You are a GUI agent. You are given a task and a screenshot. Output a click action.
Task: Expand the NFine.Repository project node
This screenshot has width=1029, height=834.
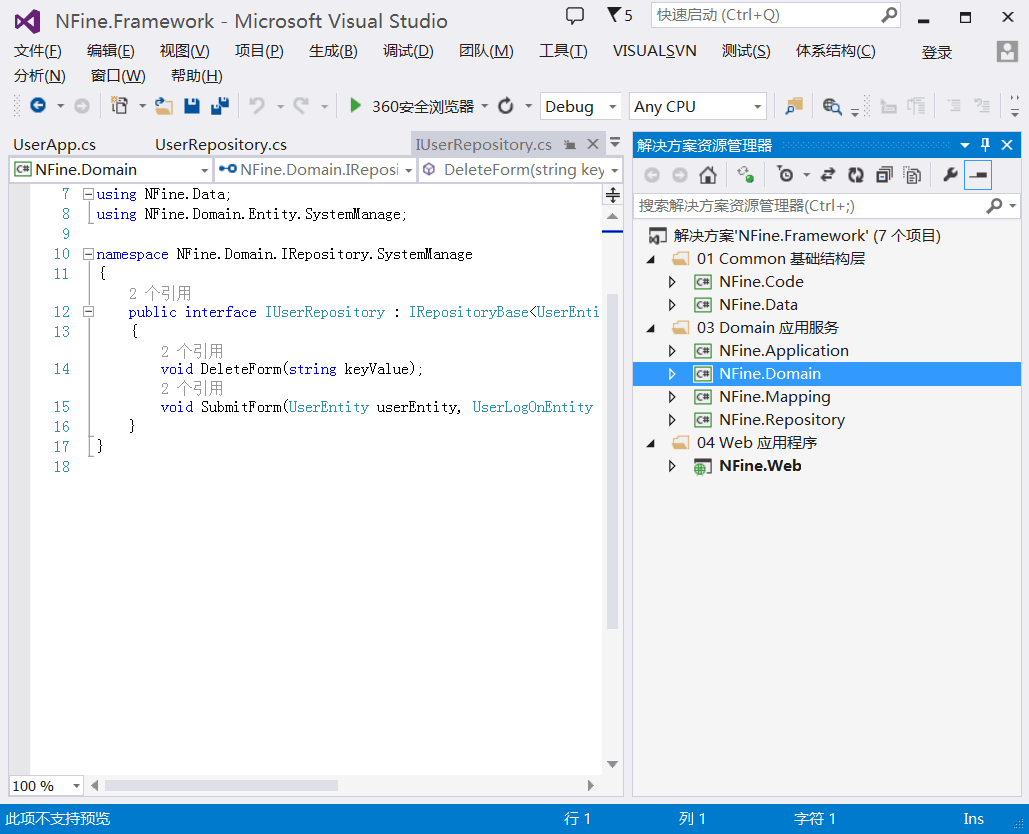(672, 419)
